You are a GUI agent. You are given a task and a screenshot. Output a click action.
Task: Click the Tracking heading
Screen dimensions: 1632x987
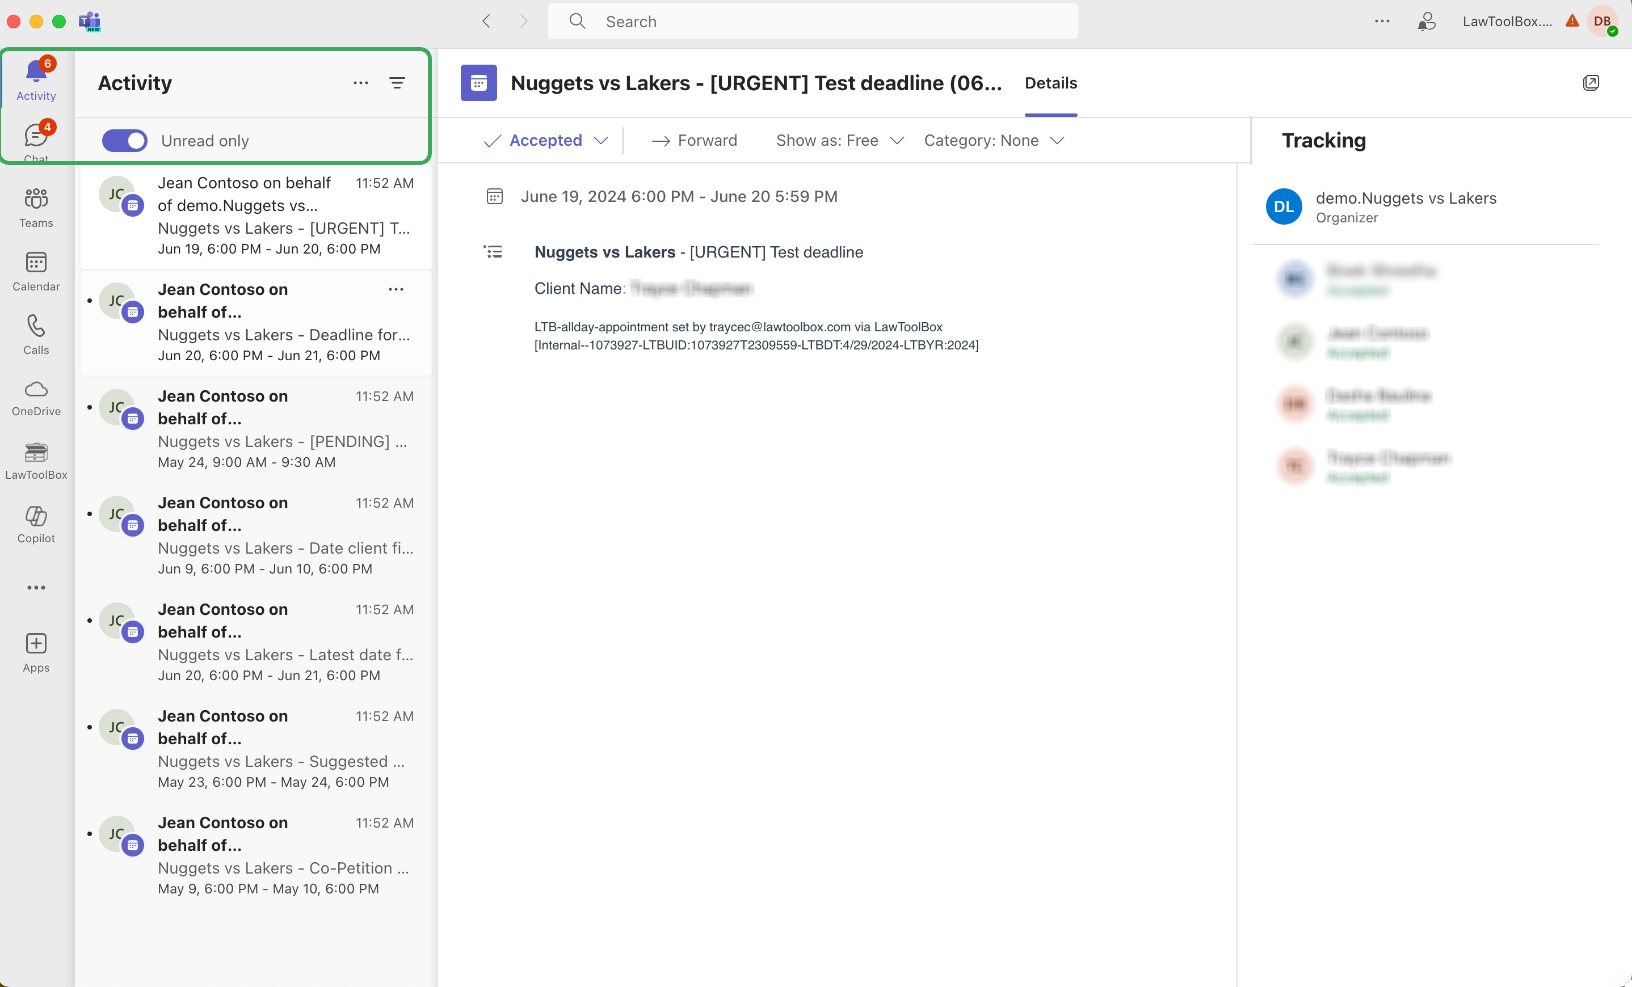coord(1324,141)
